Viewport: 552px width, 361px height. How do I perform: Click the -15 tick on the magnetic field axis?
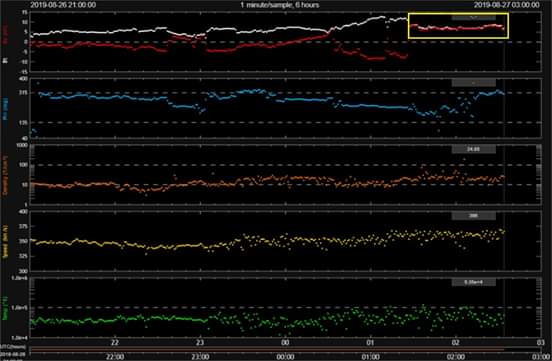[24, 71]
